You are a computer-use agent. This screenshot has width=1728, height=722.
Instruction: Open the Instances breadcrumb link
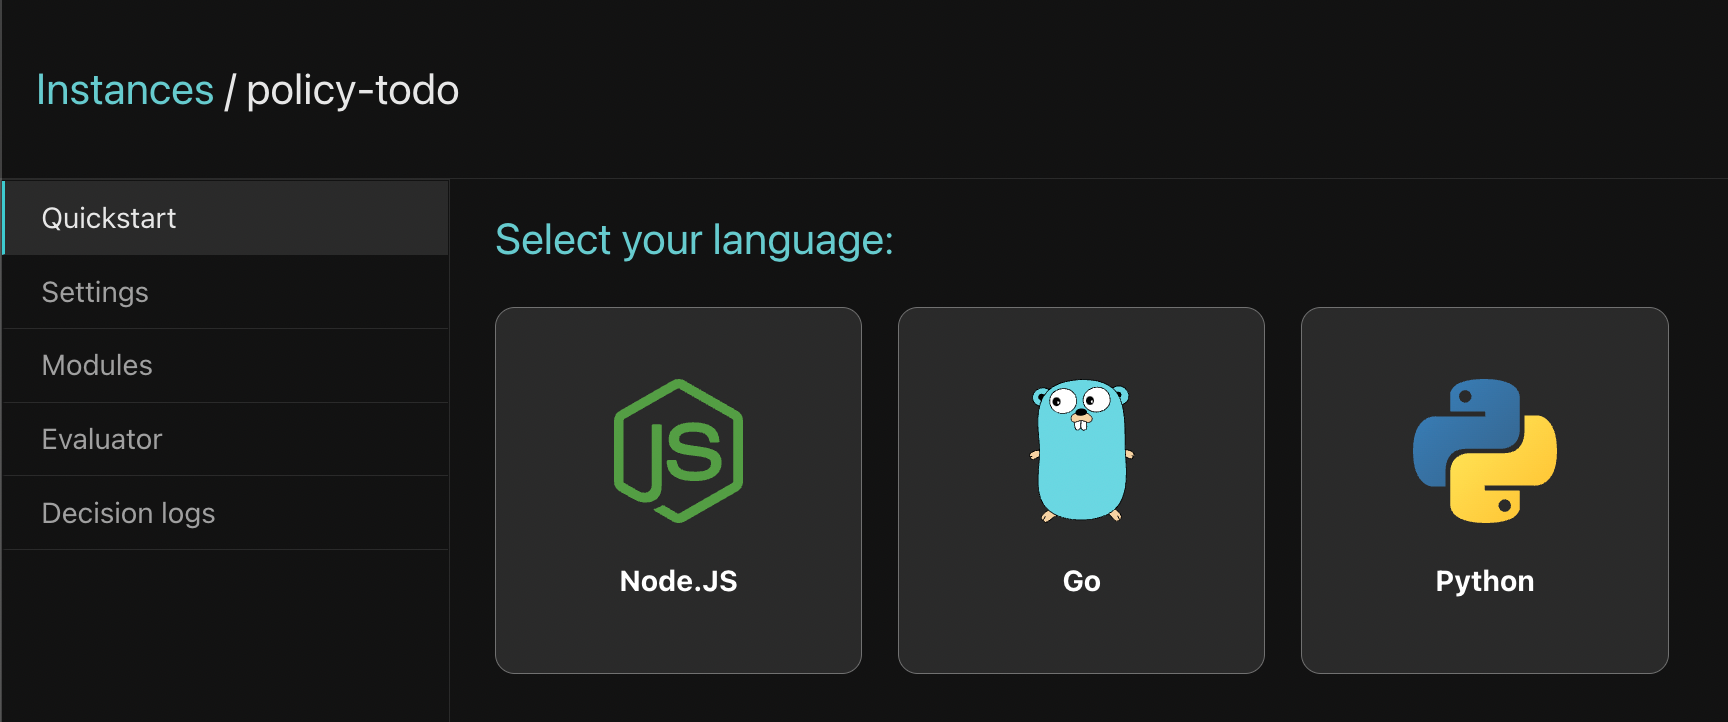tap(125, 90)
